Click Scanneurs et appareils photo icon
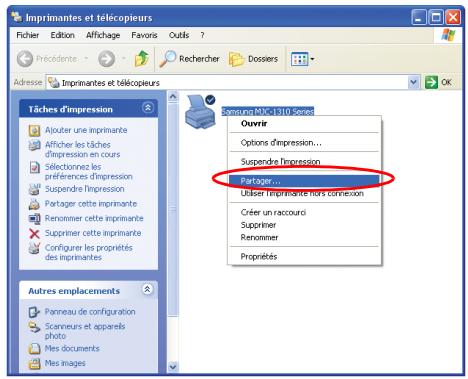Viewport: 468px width, 379px height. [x=34, y=327]
